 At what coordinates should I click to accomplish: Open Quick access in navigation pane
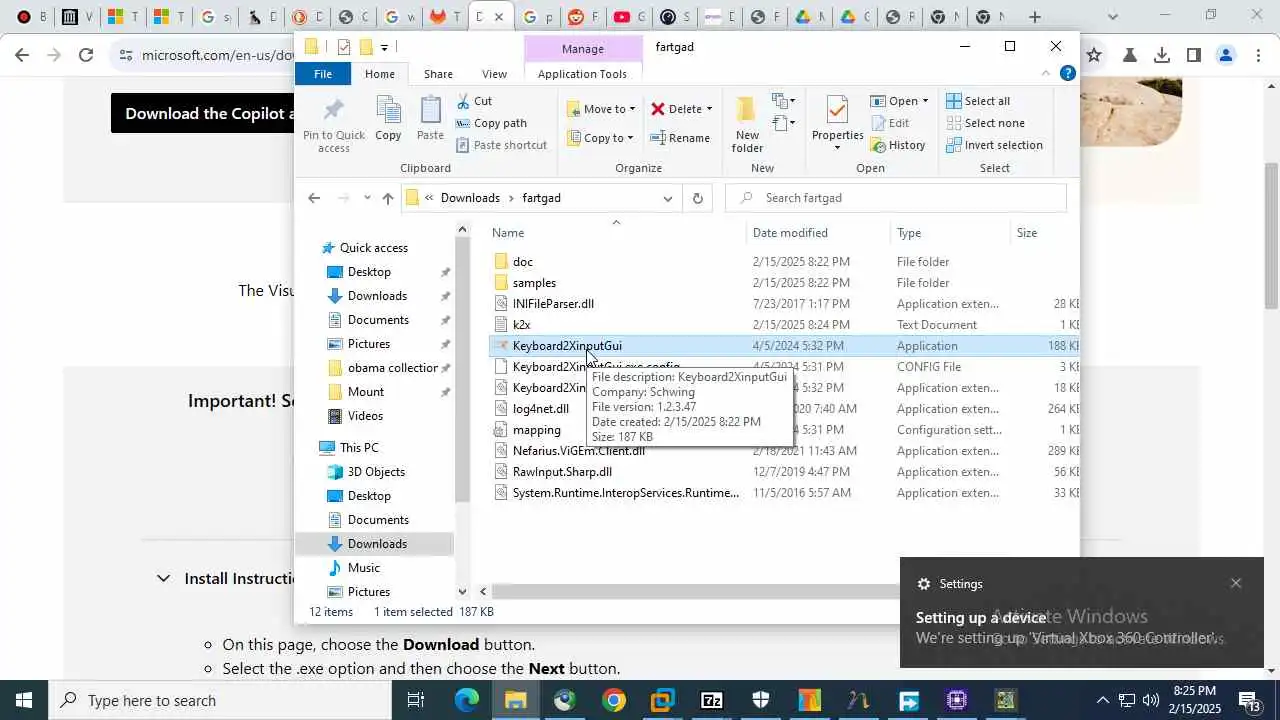point(373,248)
